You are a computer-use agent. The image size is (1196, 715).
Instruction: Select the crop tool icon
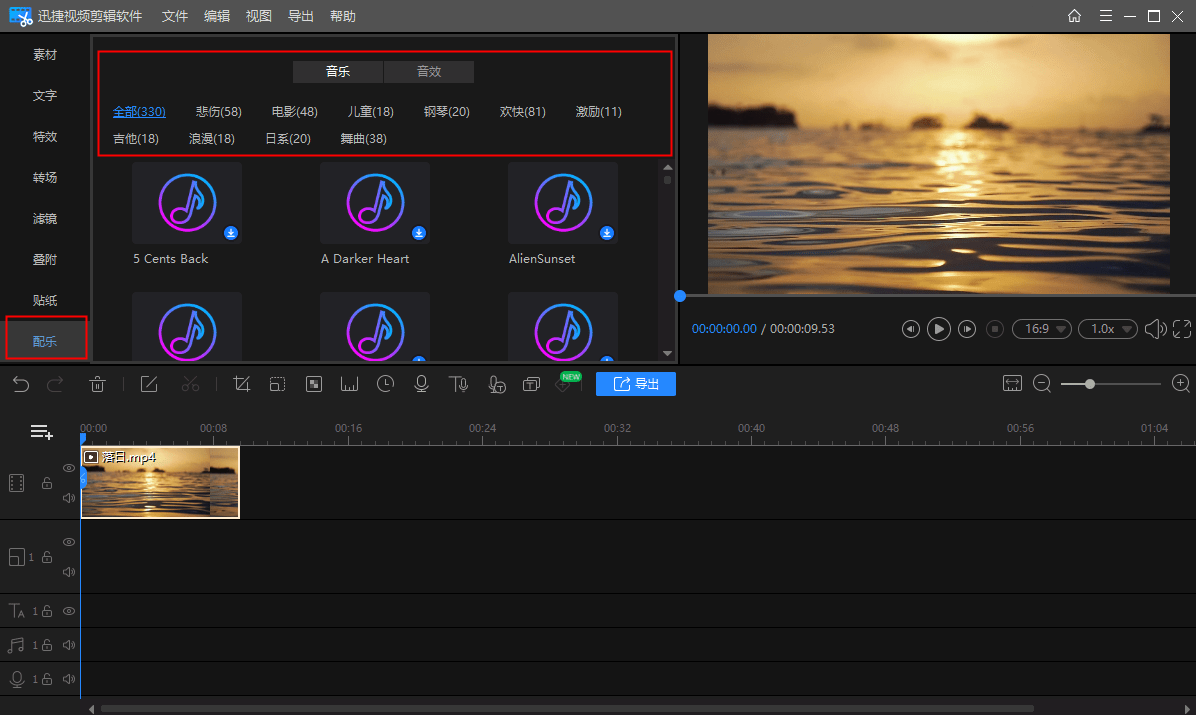pyautogui.click(x=242, y=384)
